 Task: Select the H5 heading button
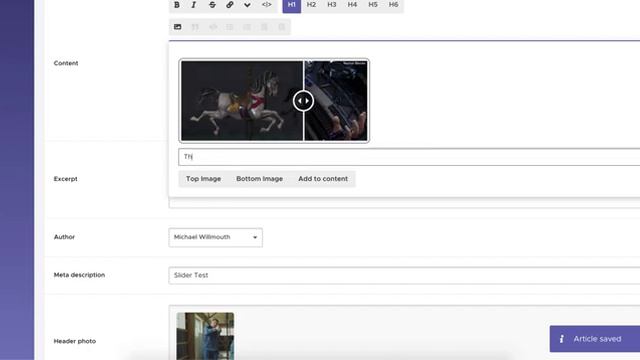(373, 5)
